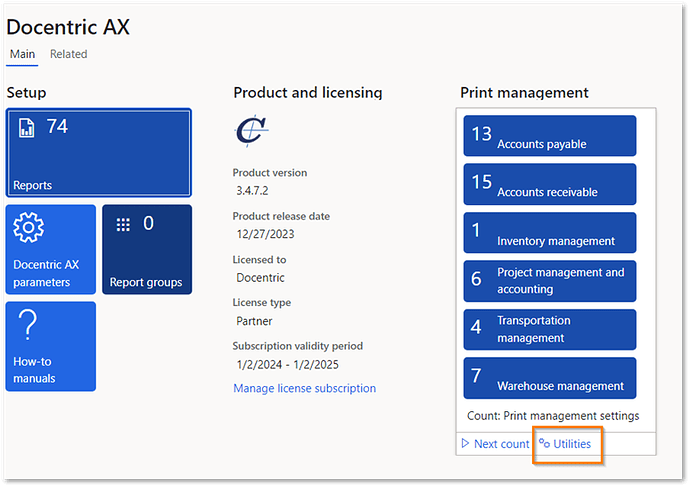Open Accounts receivable print management tile
This screenshot has height=486, width=690.
[x=550, y=184]
